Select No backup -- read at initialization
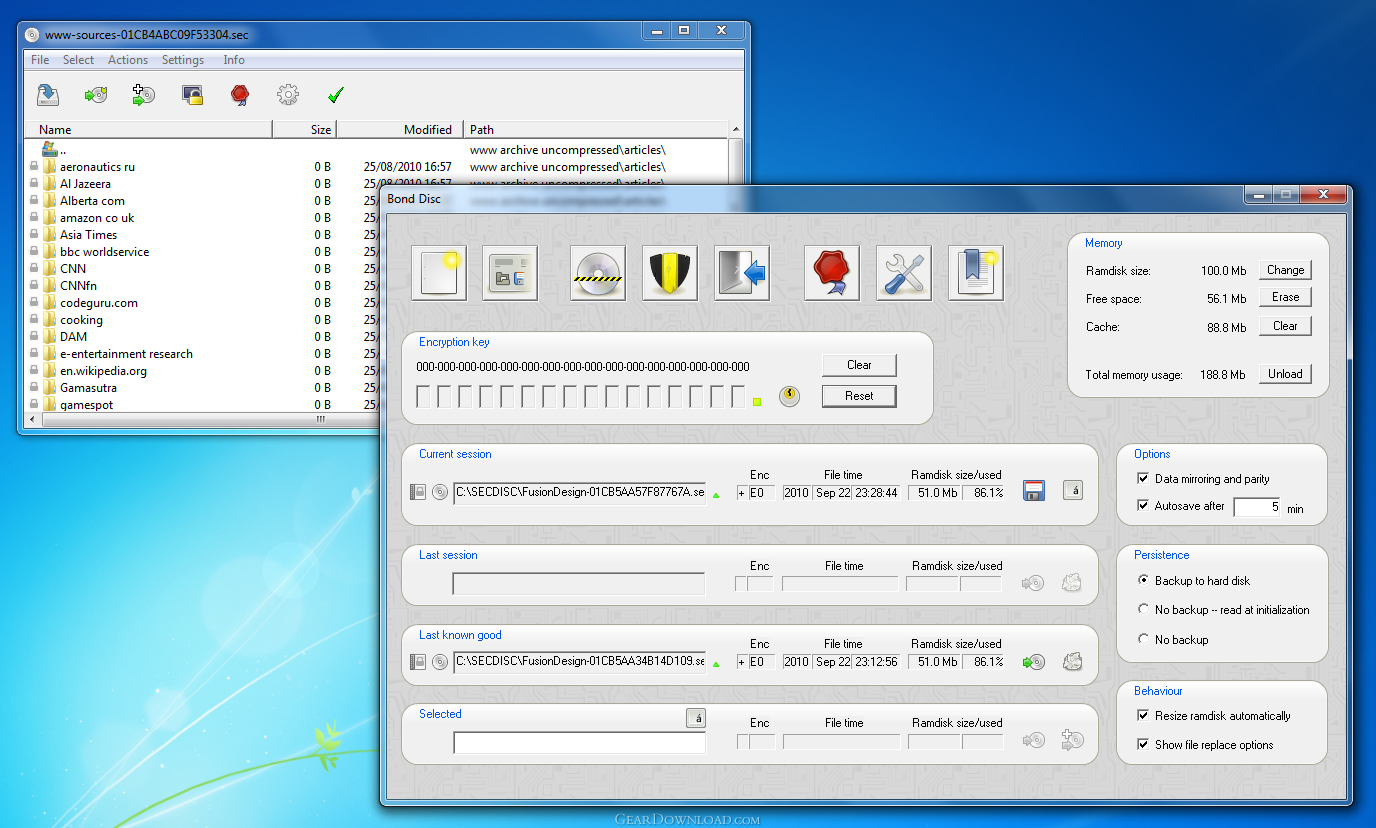 click(1144, 610)
